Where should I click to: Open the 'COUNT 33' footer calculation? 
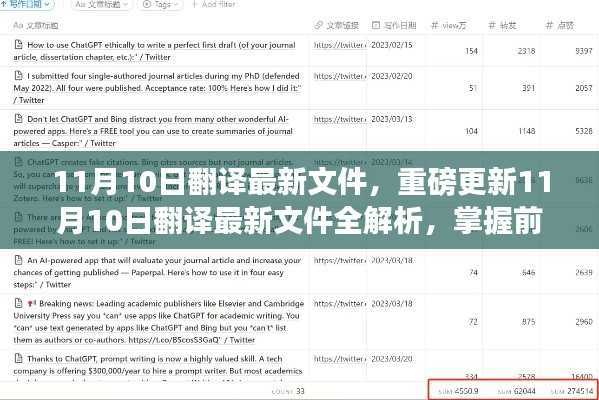point(288,391)
